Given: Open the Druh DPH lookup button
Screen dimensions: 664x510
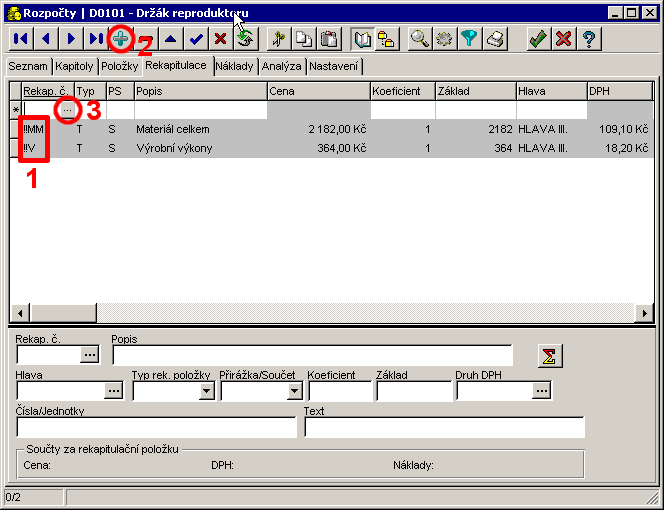Looking at the screenshot, I should point(541,391).
